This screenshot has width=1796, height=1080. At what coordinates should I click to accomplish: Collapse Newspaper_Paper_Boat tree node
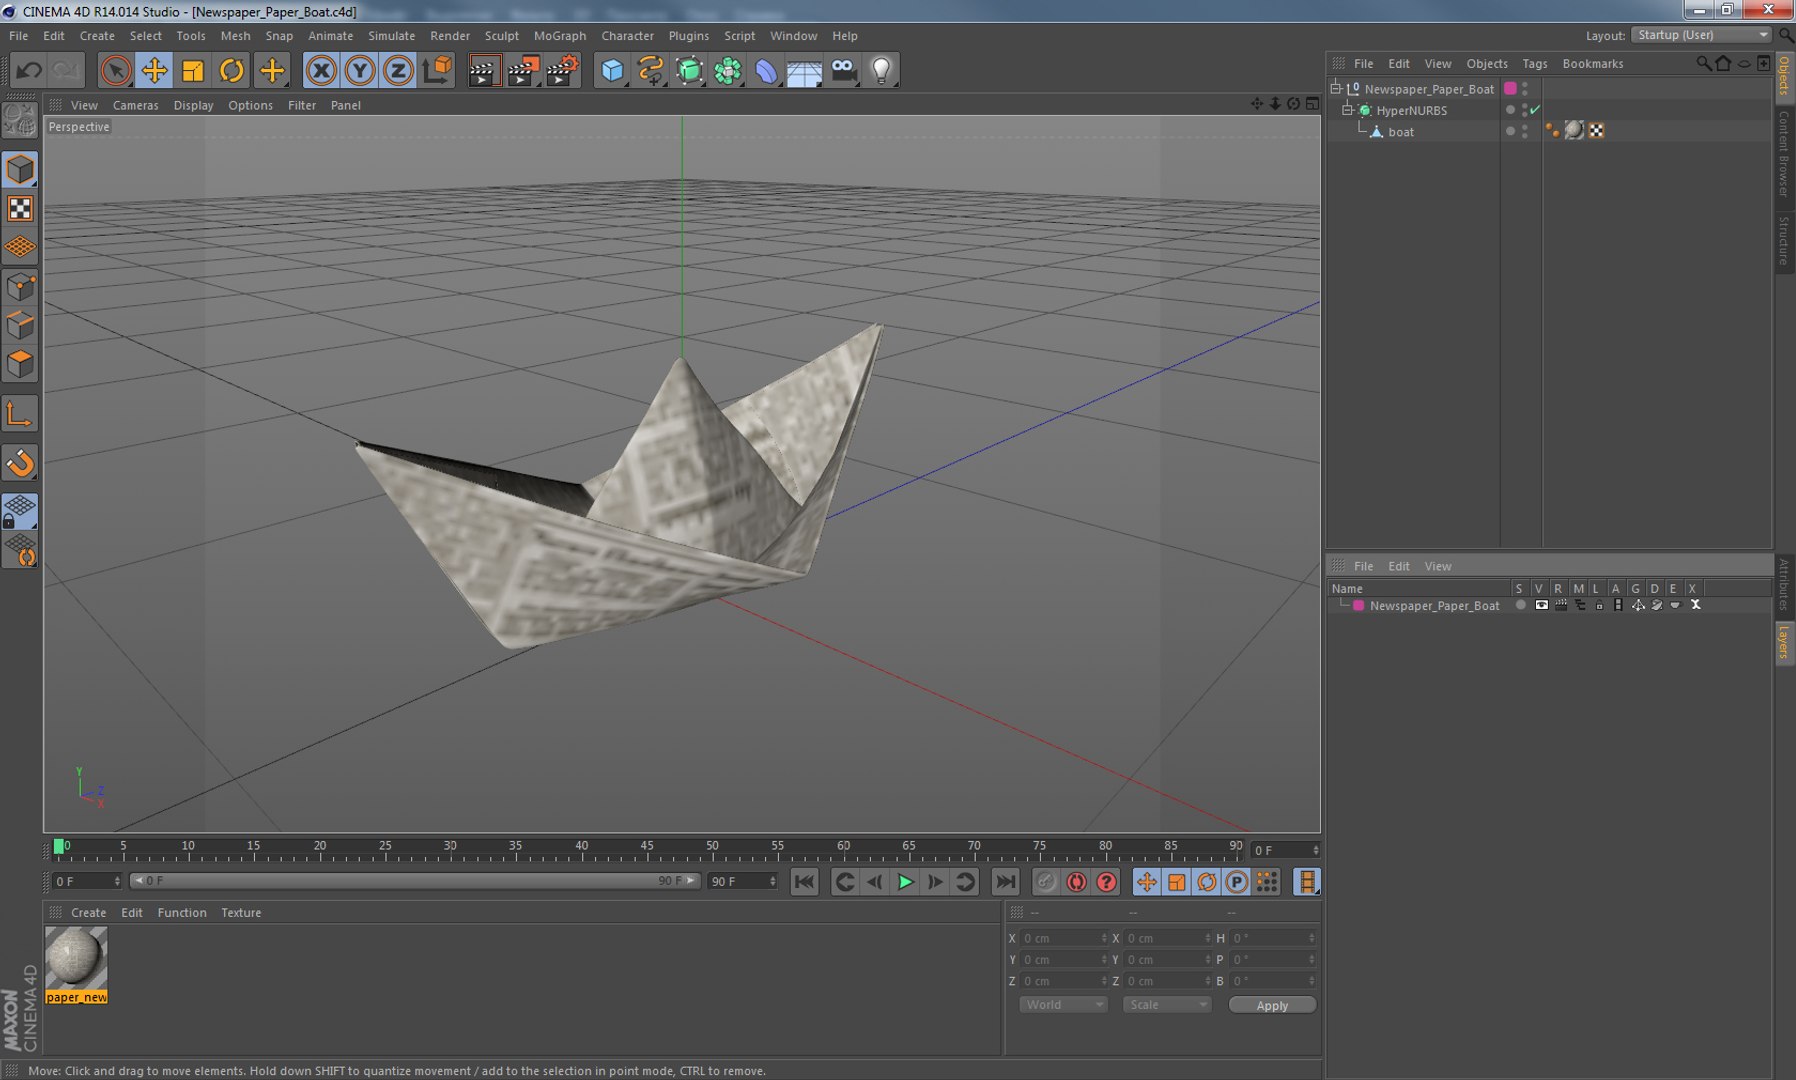click(x=1336, y=88)
